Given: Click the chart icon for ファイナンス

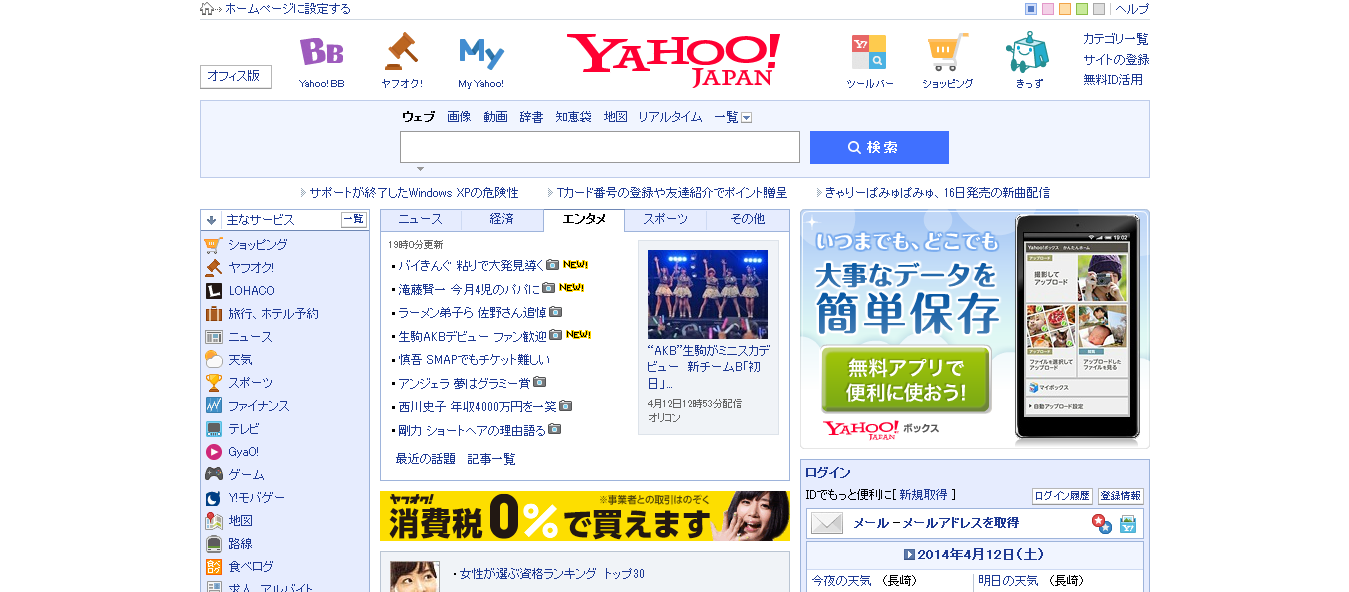Looking at the screenshot, I should point(213,406).
